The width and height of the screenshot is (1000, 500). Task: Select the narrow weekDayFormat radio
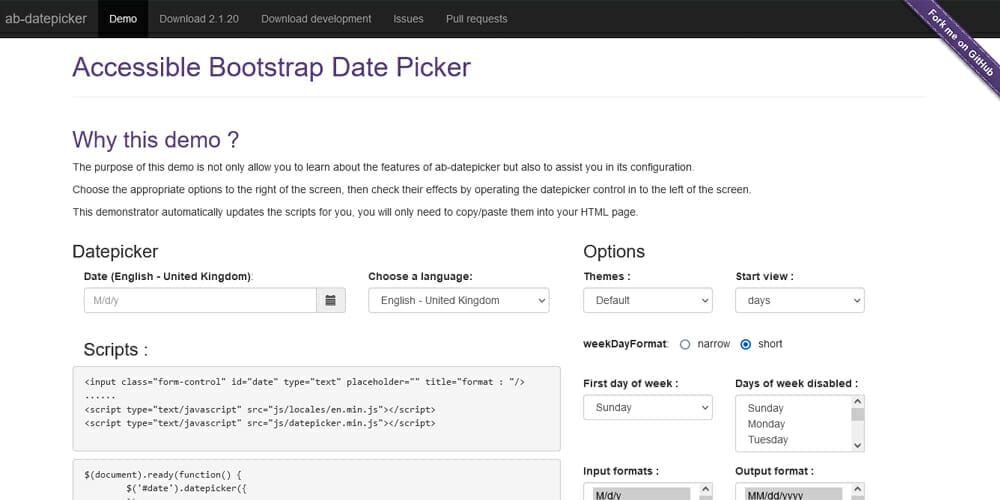685,344
